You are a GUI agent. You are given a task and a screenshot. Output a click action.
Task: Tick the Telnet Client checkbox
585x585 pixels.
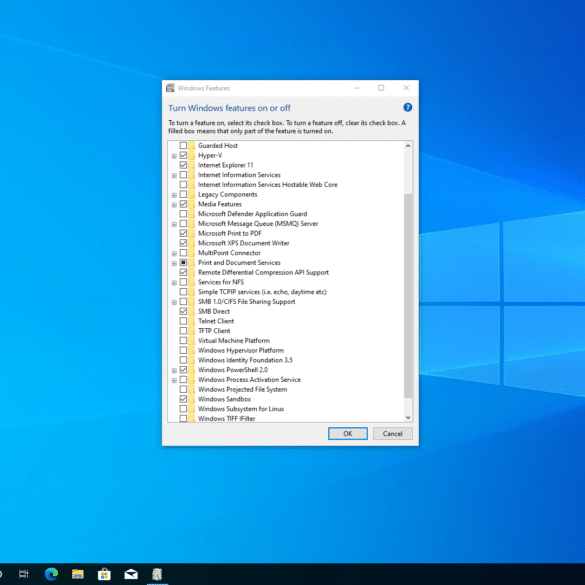tap(183, 321)
